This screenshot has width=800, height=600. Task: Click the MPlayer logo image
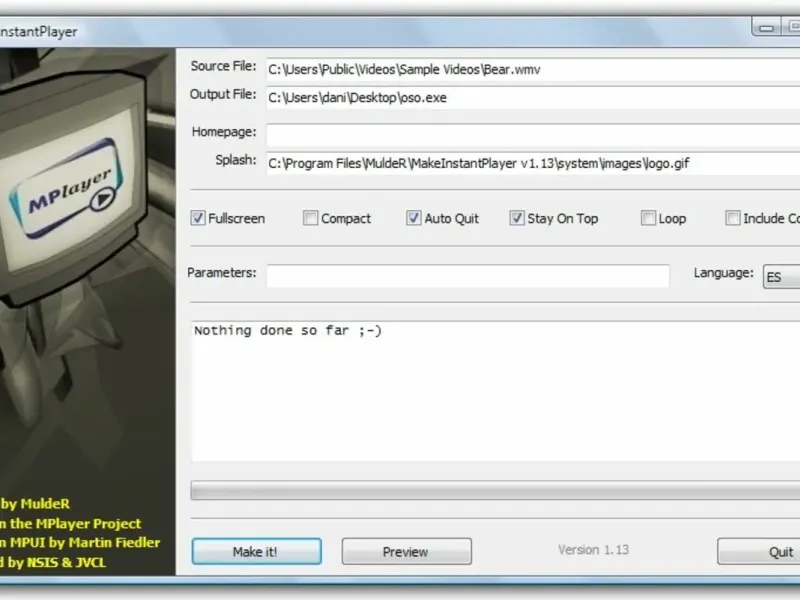[66, 190]
